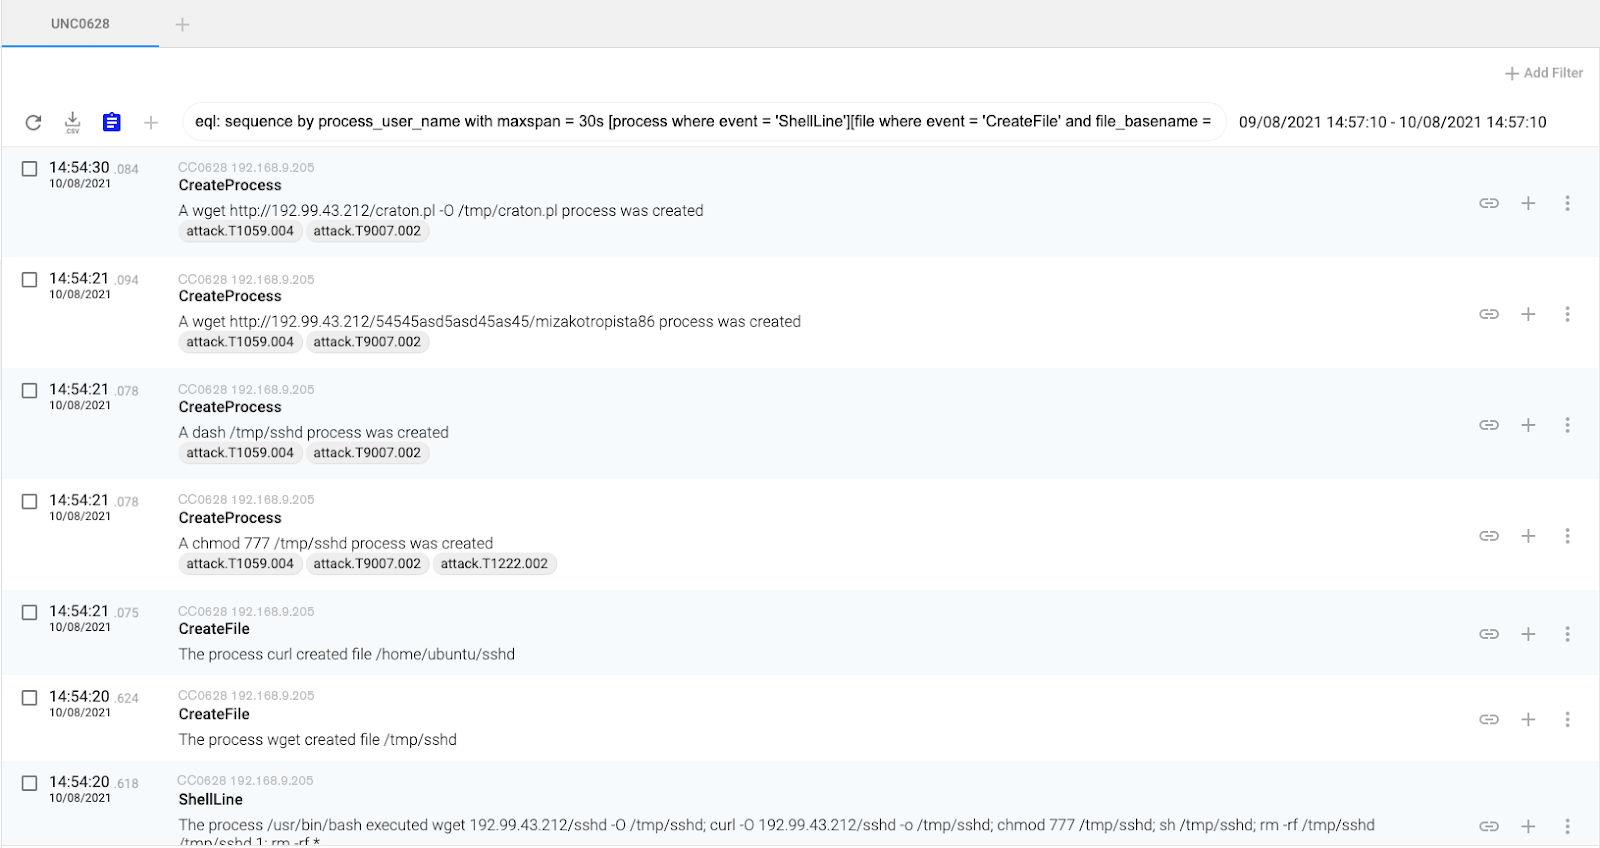Add mizakotropista86 wget event with plus
Viewport: 1600px width, 848px height.
coord(1528,314)
